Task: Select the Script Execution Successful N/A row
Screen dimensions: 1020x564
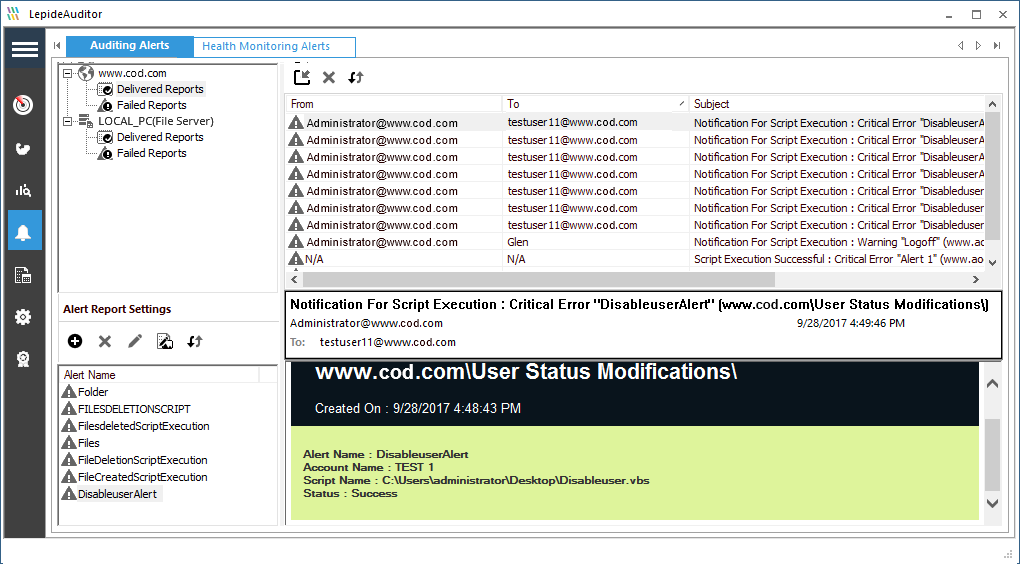Action: point(635,259)
